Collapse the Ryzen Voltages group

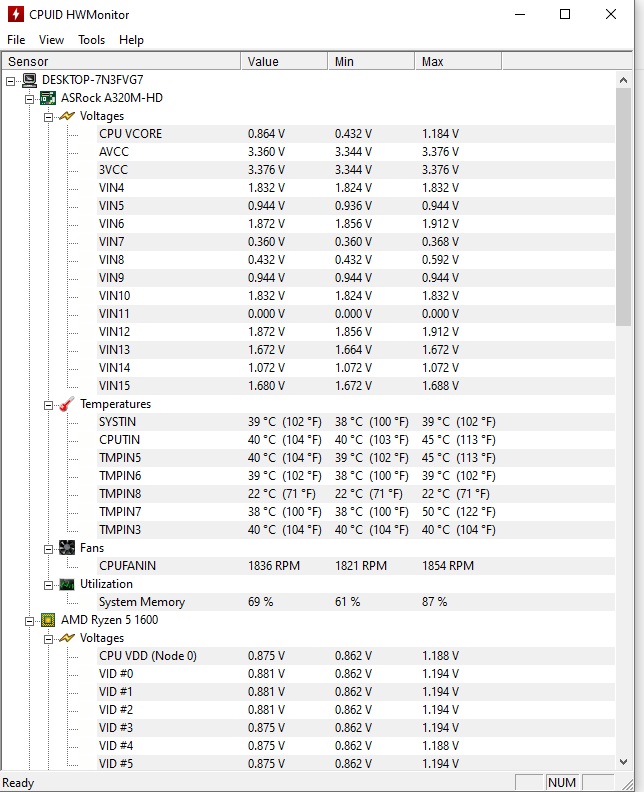coord(48,639)
